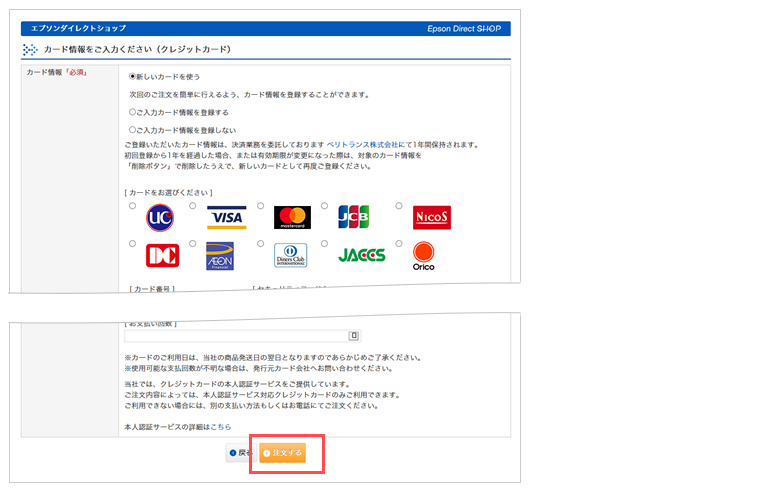Viewport: 770px width, 496px height.
Task: Choose the NICOS radio button
Action: (399, 206)
